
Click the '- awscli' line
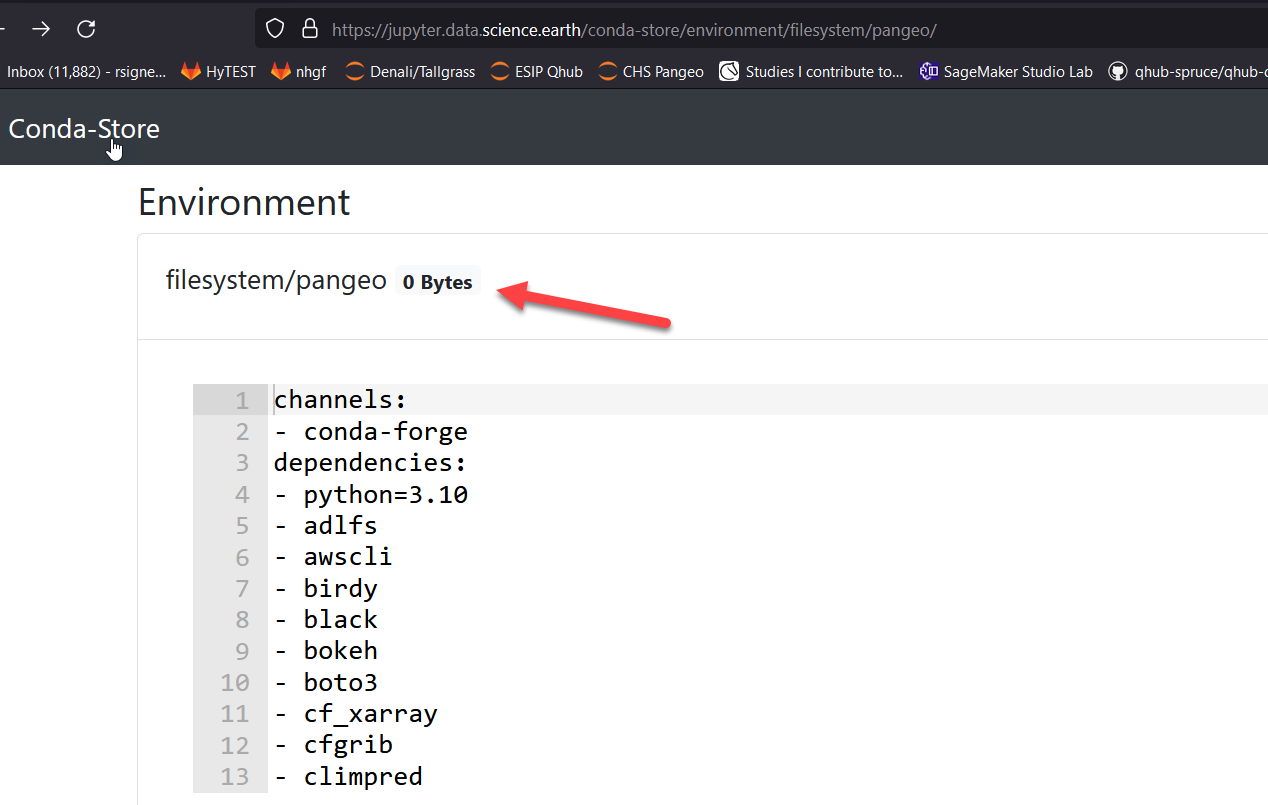tap(333, 556)
